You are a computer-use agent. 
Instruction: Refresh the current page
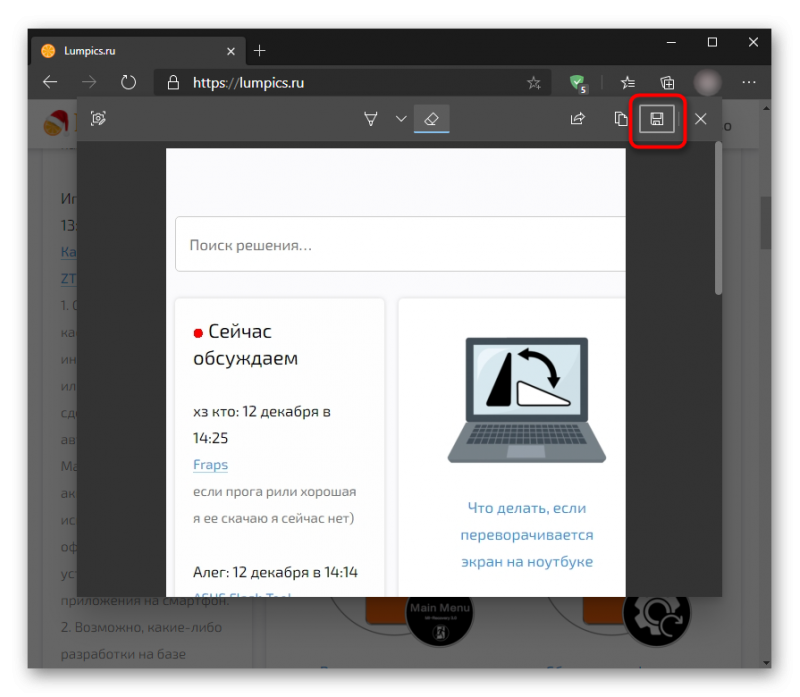(129, 82)
